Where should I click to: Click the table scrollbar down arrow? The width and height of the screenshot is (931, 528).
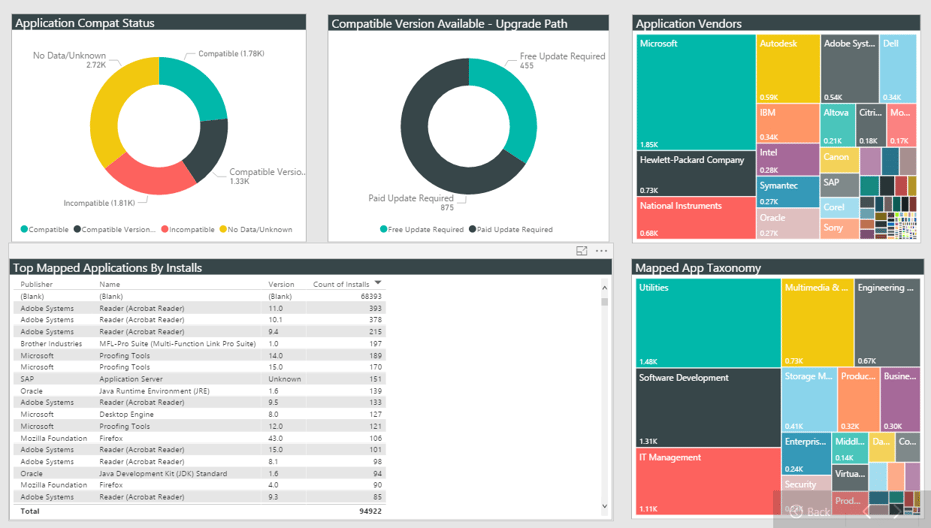tap(604, 507)
